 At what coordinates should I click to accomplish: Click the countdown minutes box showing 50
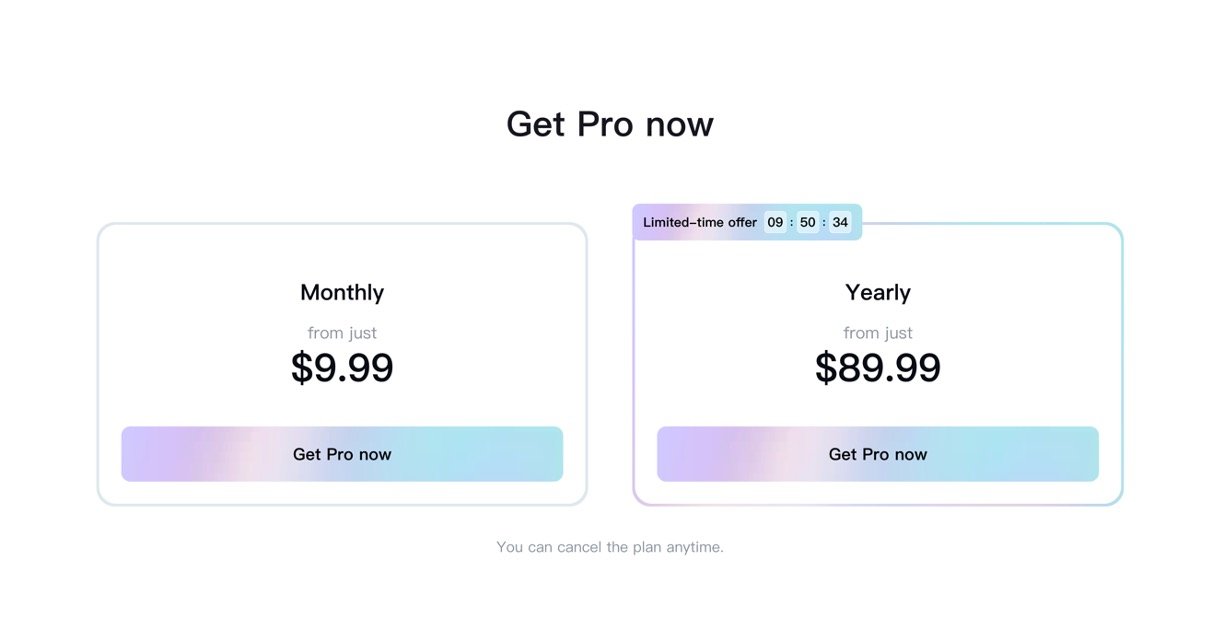click(807, 222)
